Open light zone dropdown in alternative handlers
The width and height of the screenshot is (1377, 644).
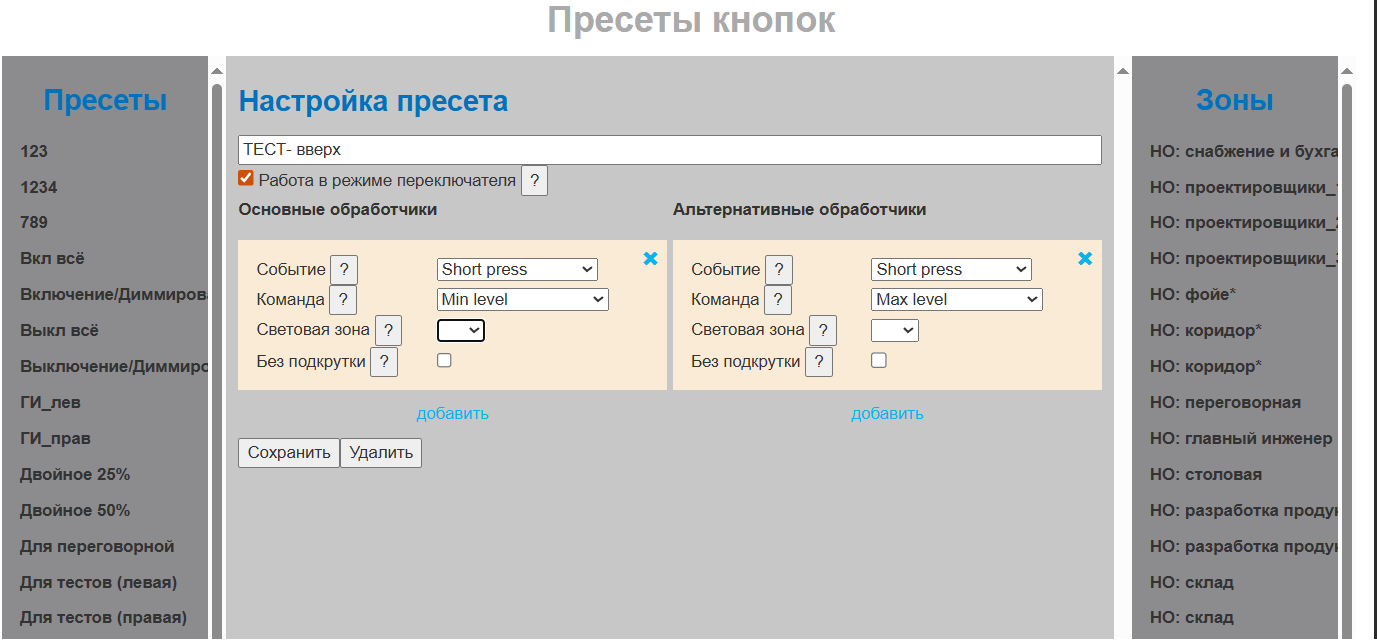click(895, 330)
